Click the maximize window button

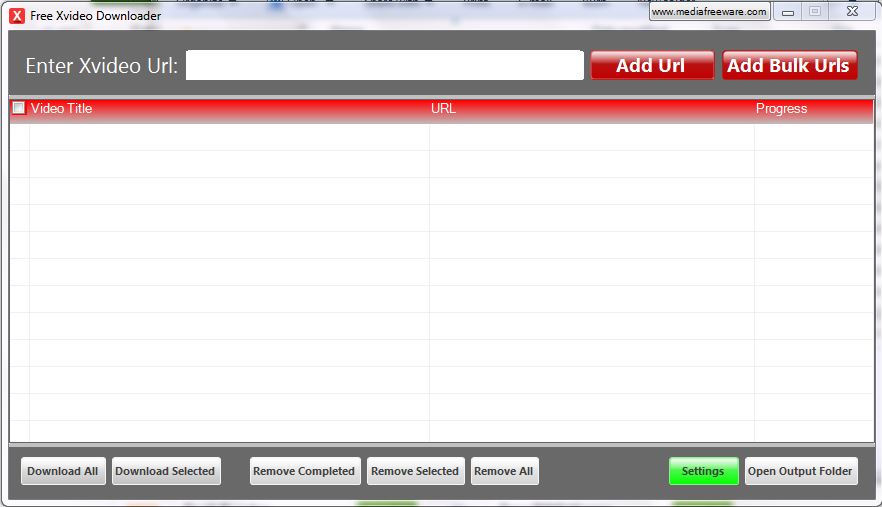815,12
